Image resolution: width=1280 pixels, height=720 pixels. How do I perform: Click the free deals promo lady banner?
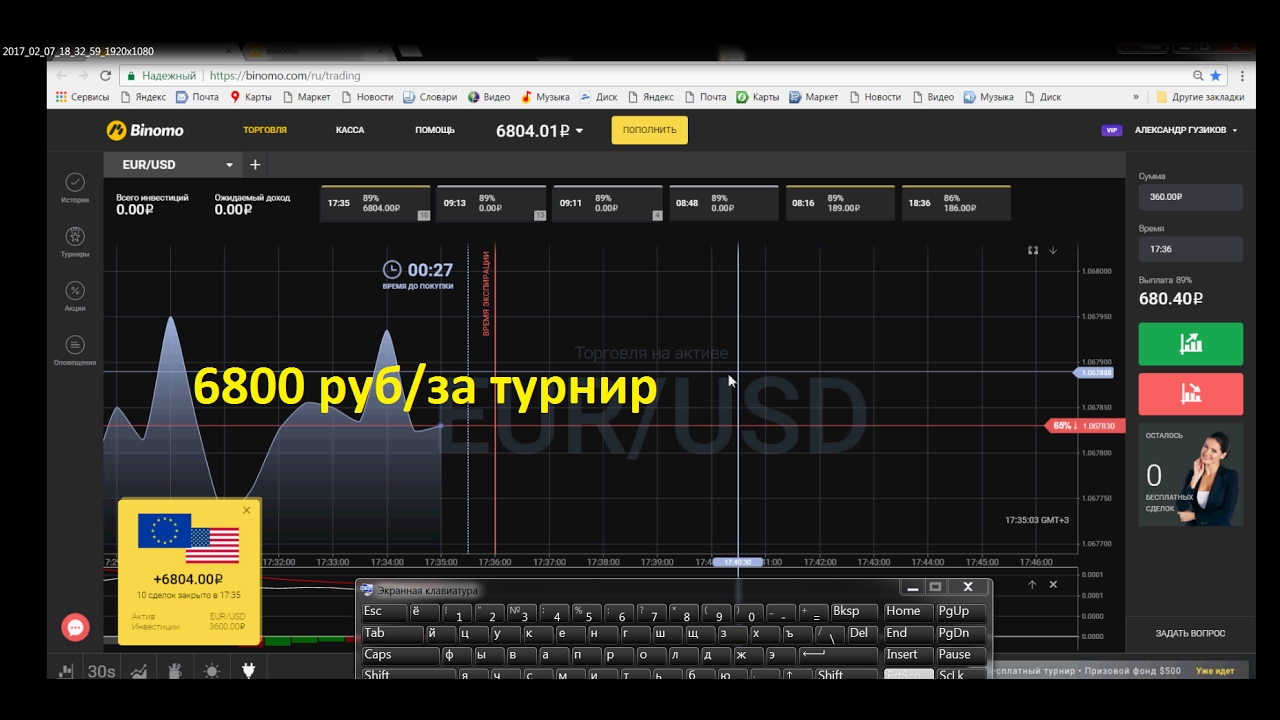pyautogui.click(x=1191, y=474)
